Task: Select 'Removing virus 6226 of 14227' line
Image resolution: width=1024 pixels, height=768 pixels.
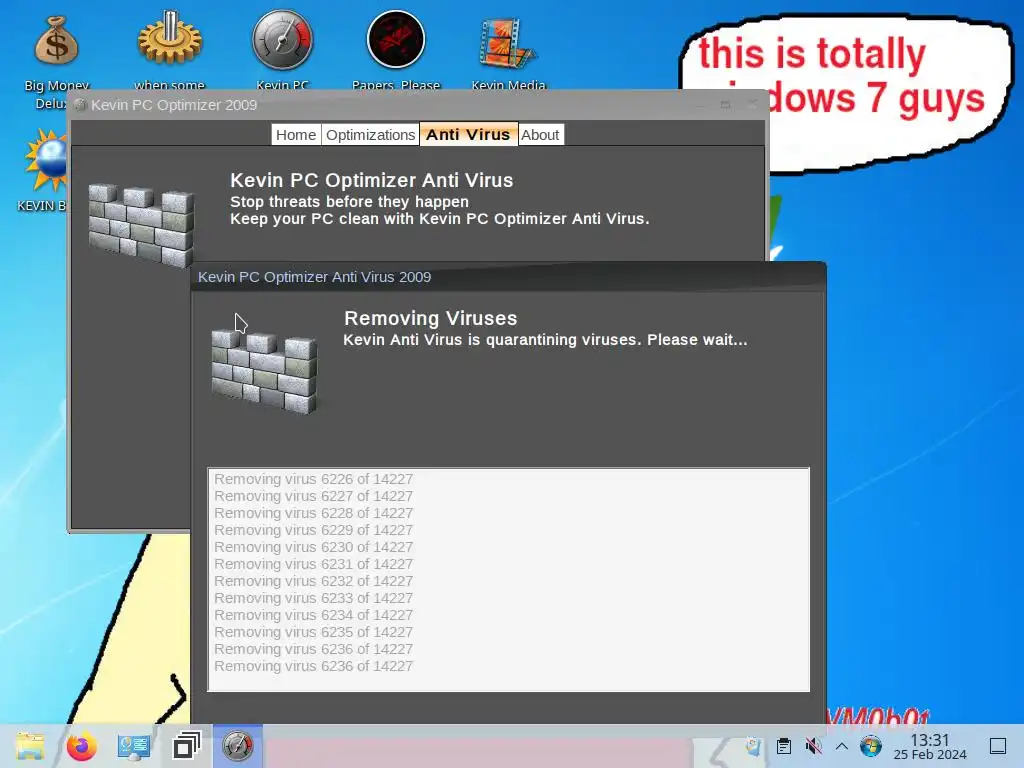Action: pyautogui.click(x=313, y=479)
